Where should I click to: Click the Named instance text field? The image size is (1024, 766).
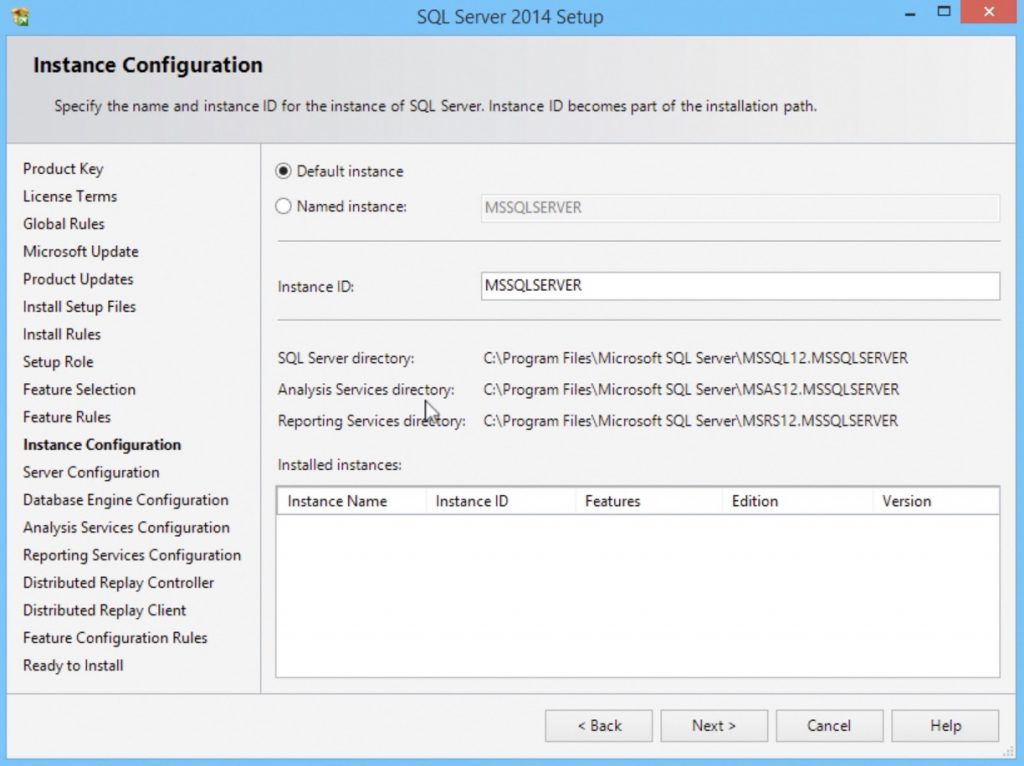click(x=740, y=208)
